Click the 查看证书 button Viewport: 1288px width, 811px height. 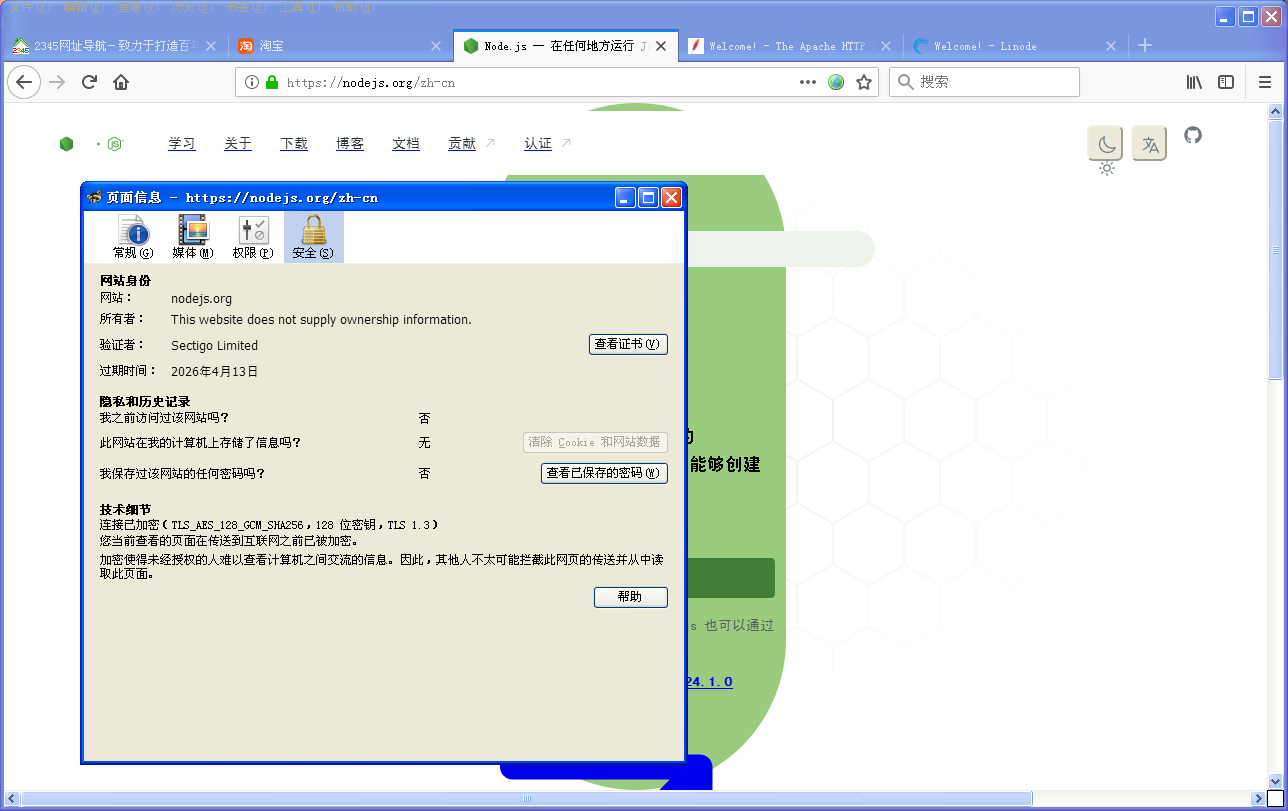tap(628, 344)
